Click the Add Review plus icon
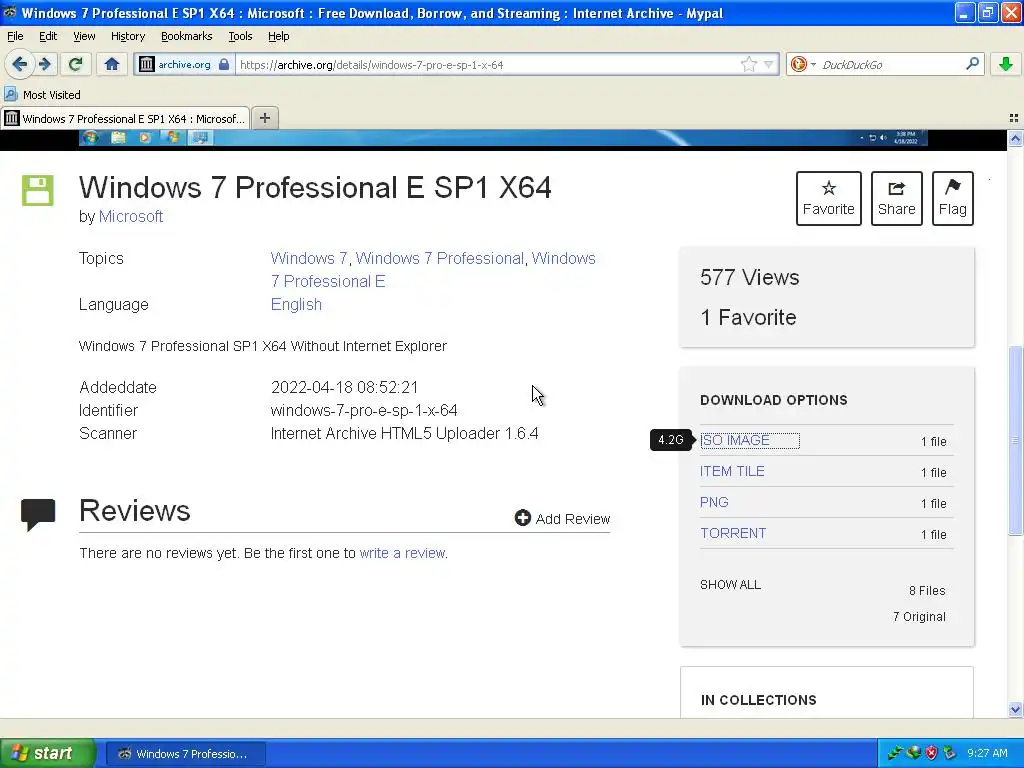 522,518
